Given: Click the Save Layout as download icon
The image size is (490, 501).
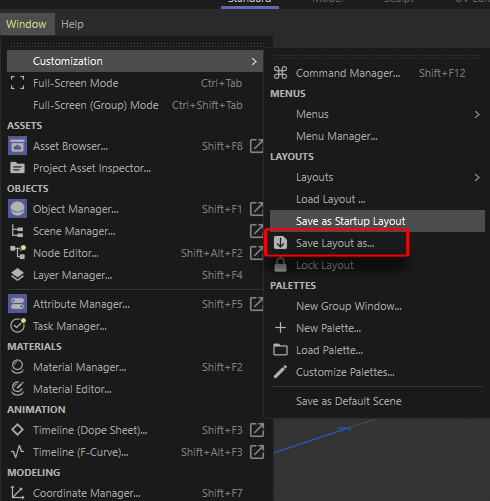Looking at the screenshot, I should (280, 243).
